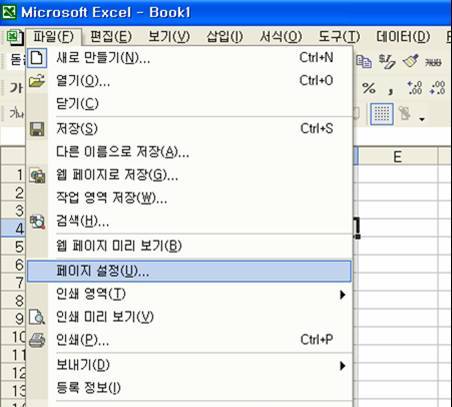The height and width of the screenshot is (407, 452).
Task: Select row 4 header
Action: (x=13, y=228)
